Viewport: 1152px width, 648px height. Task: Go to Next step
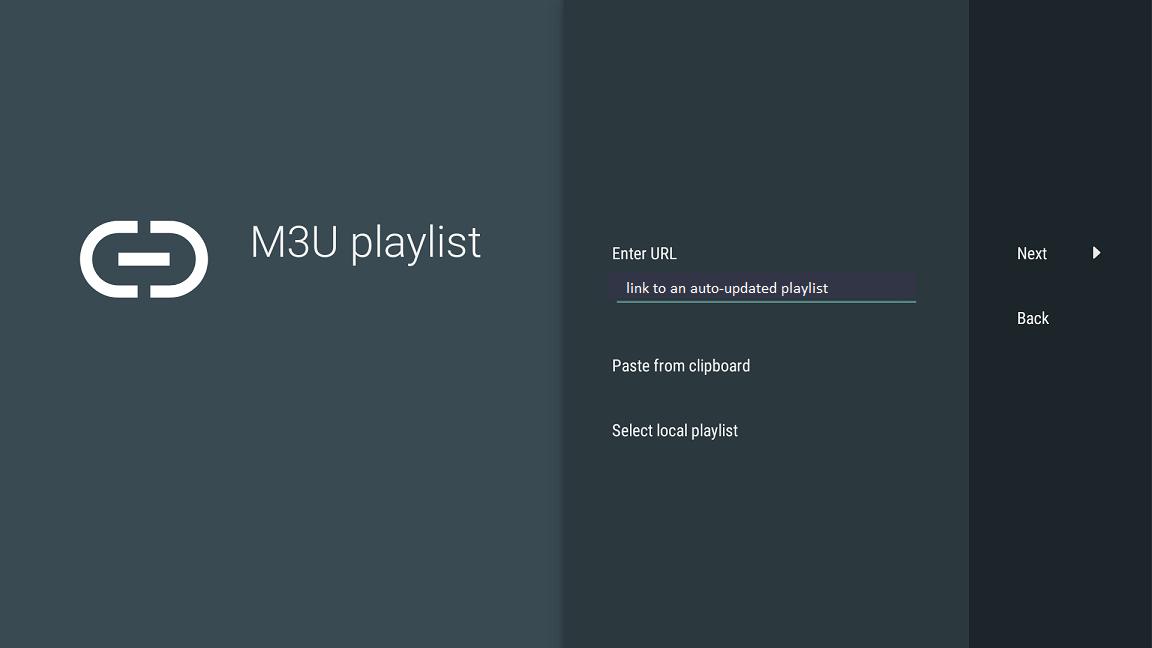tap(1032, 253)
